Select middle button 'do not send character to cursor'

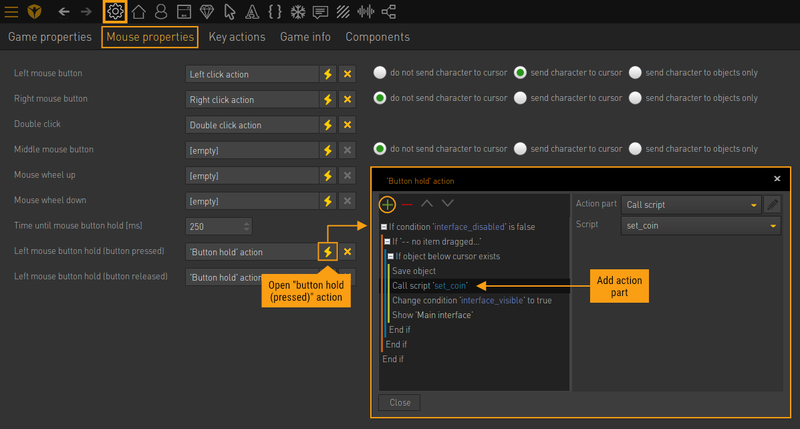pyautogui.click(x=380, y=149)
